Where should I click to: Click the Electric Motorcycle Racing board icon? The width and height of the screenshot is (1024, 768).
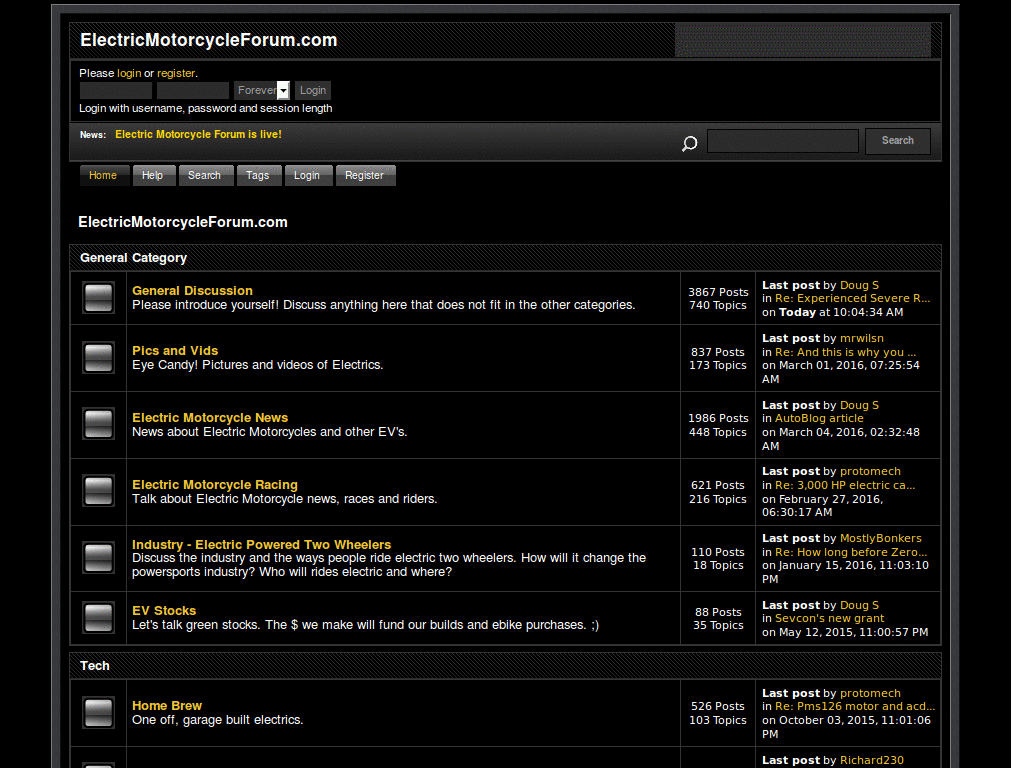[99, 491]
